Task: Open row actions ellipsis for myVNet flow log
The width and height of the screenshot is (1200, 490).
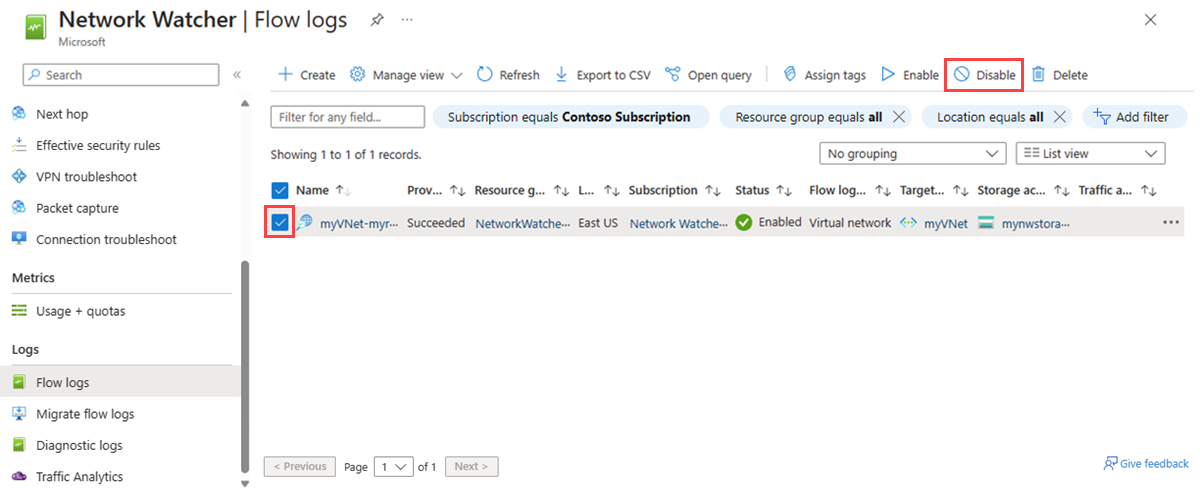Action: pos(1171,223)
